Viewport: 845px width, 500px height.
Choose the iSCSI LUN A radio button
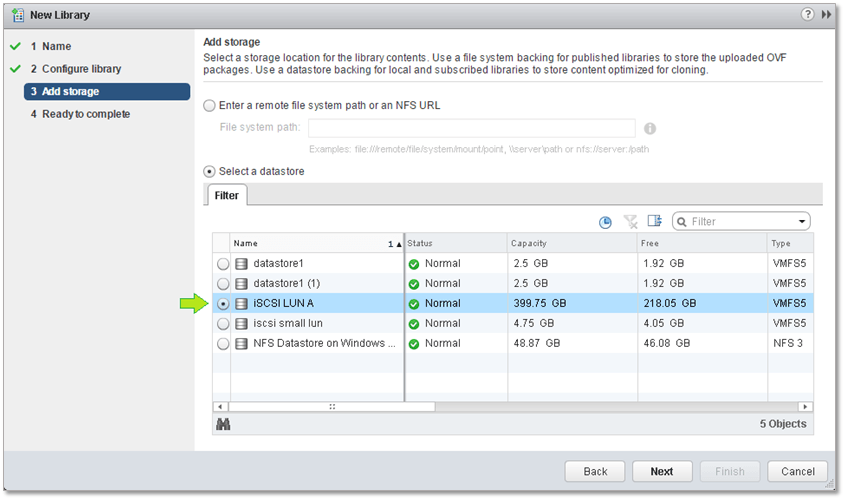tap(223, 304)
